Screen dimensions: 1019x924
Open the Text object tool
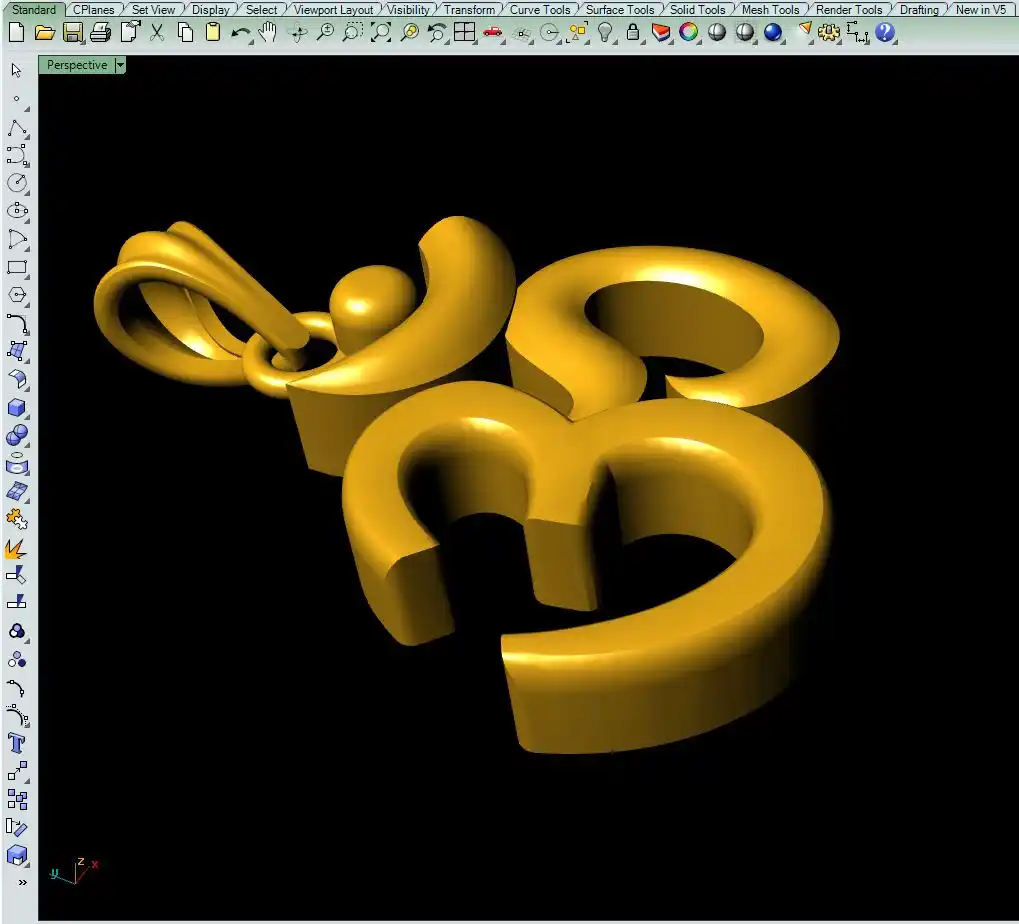17,743
